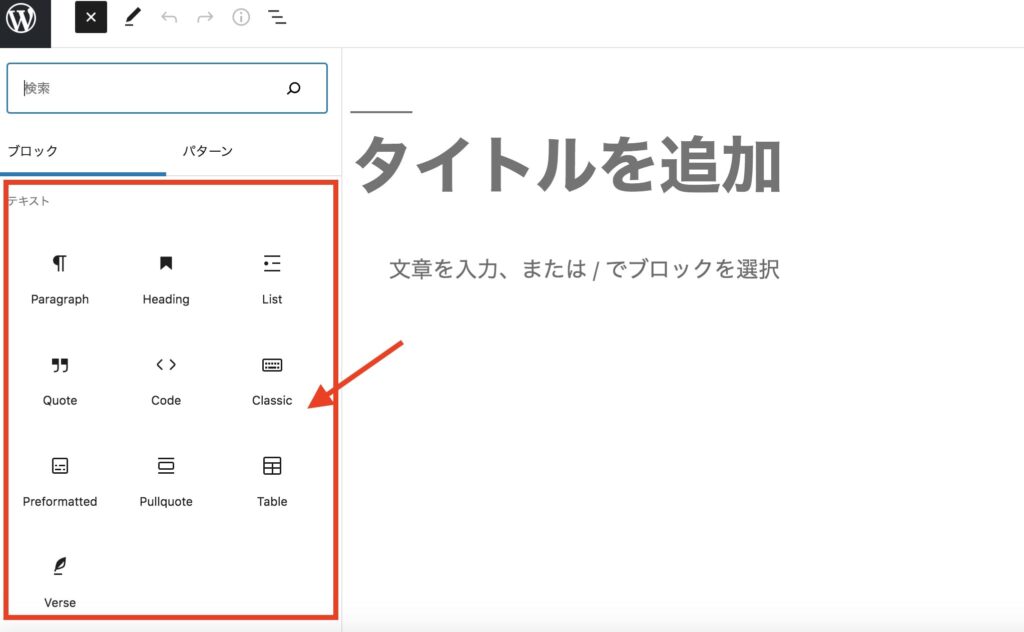This screenshot has width=1024, height=632.
Task: Click the テキスト category label
Action: pos(28,201)
